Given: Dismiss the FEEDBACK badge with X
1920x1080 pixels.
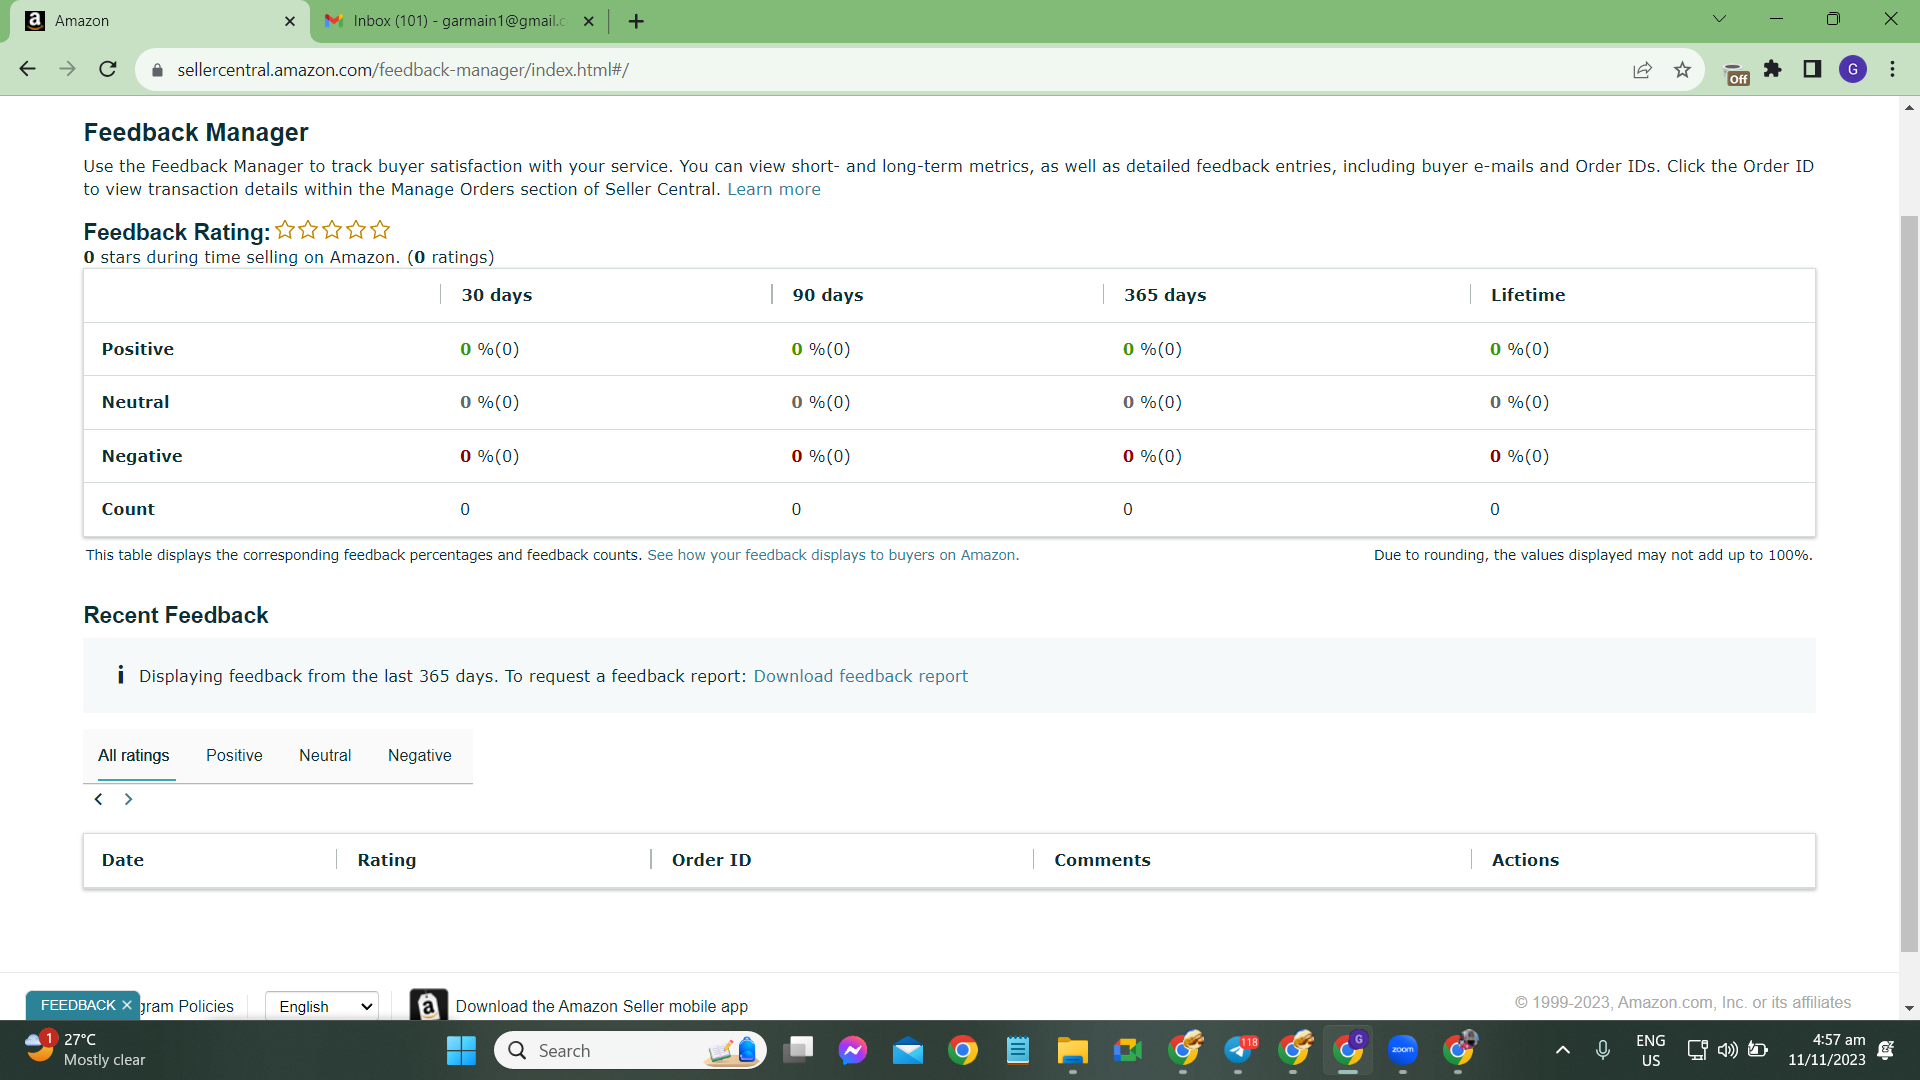Looking at the screenshot, I should [x=127, y=1005].
